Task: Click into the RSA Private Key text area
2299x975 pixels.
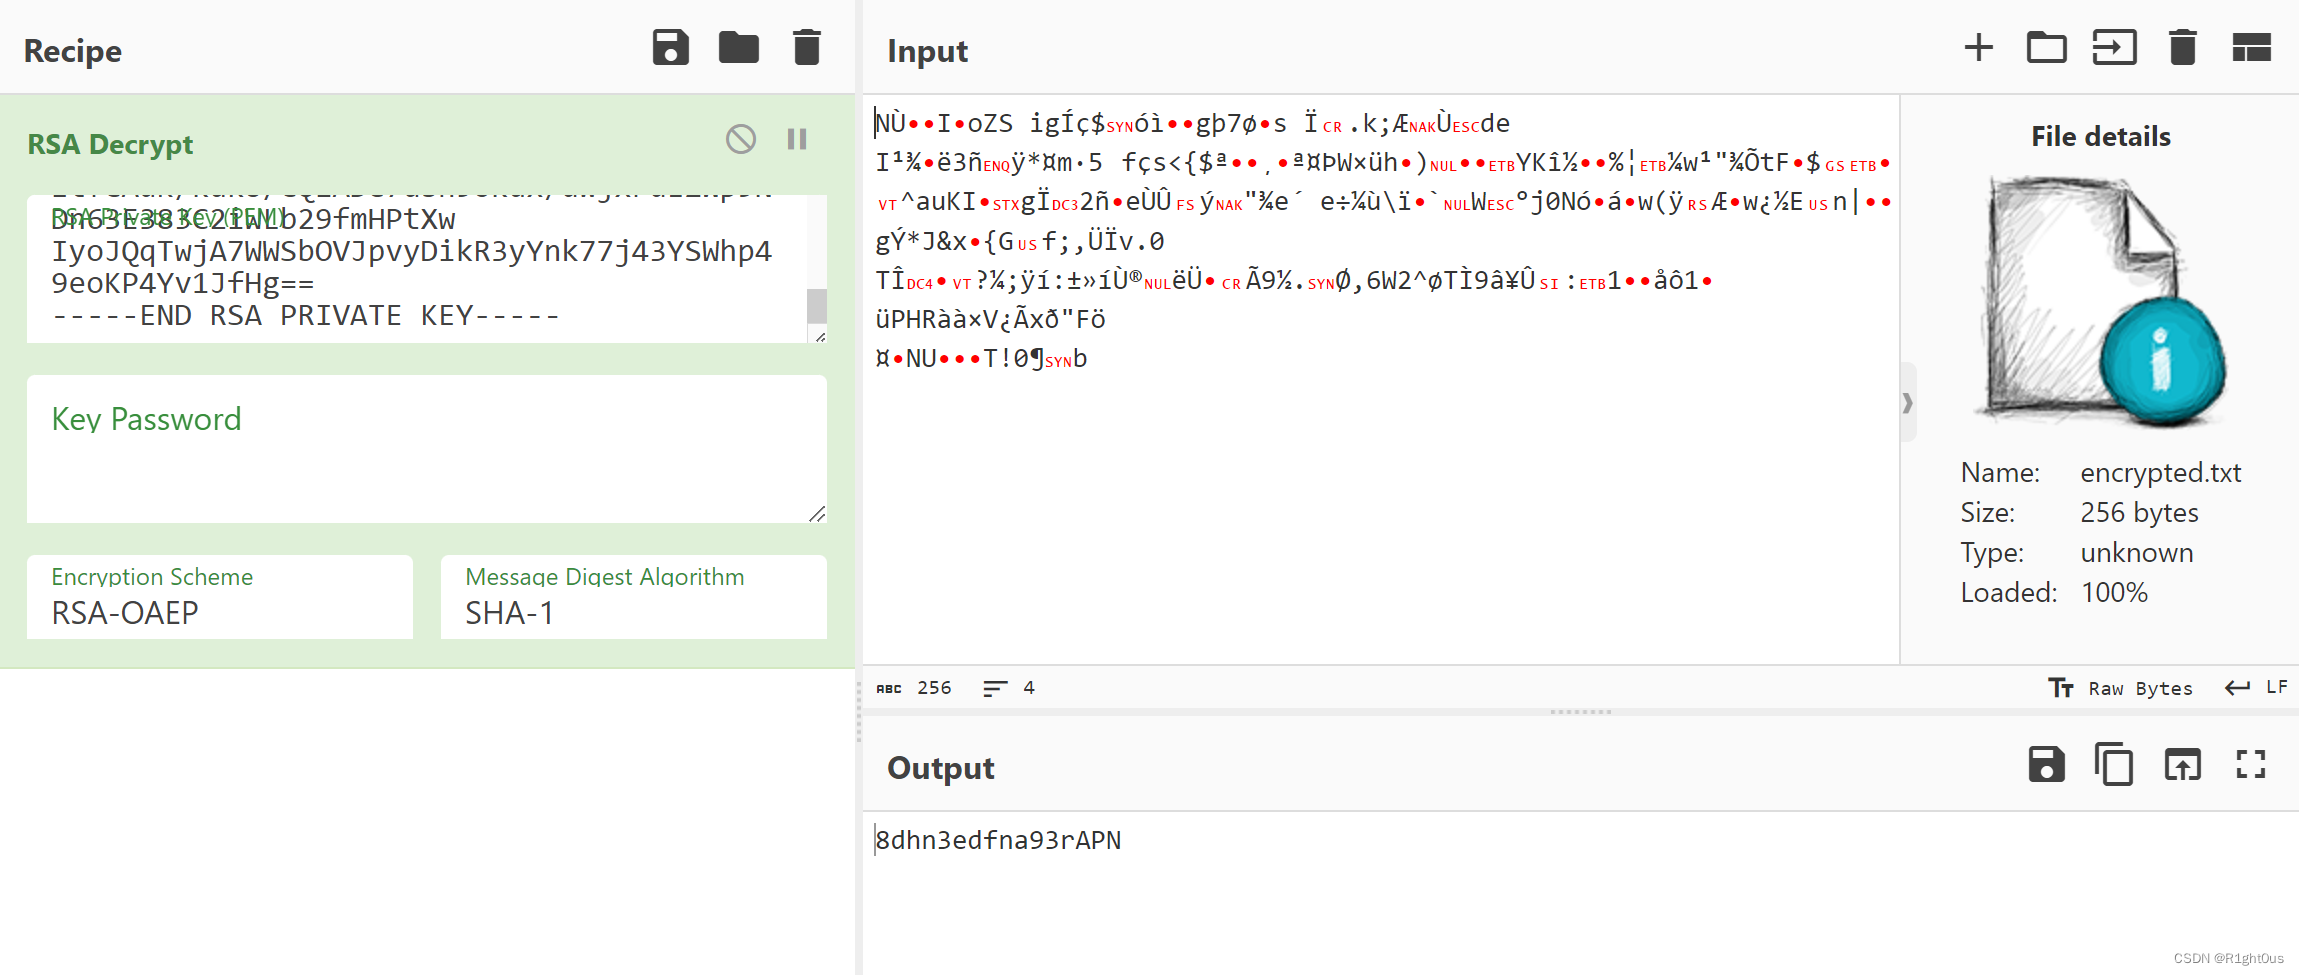Action: click(x=416, y=268)
